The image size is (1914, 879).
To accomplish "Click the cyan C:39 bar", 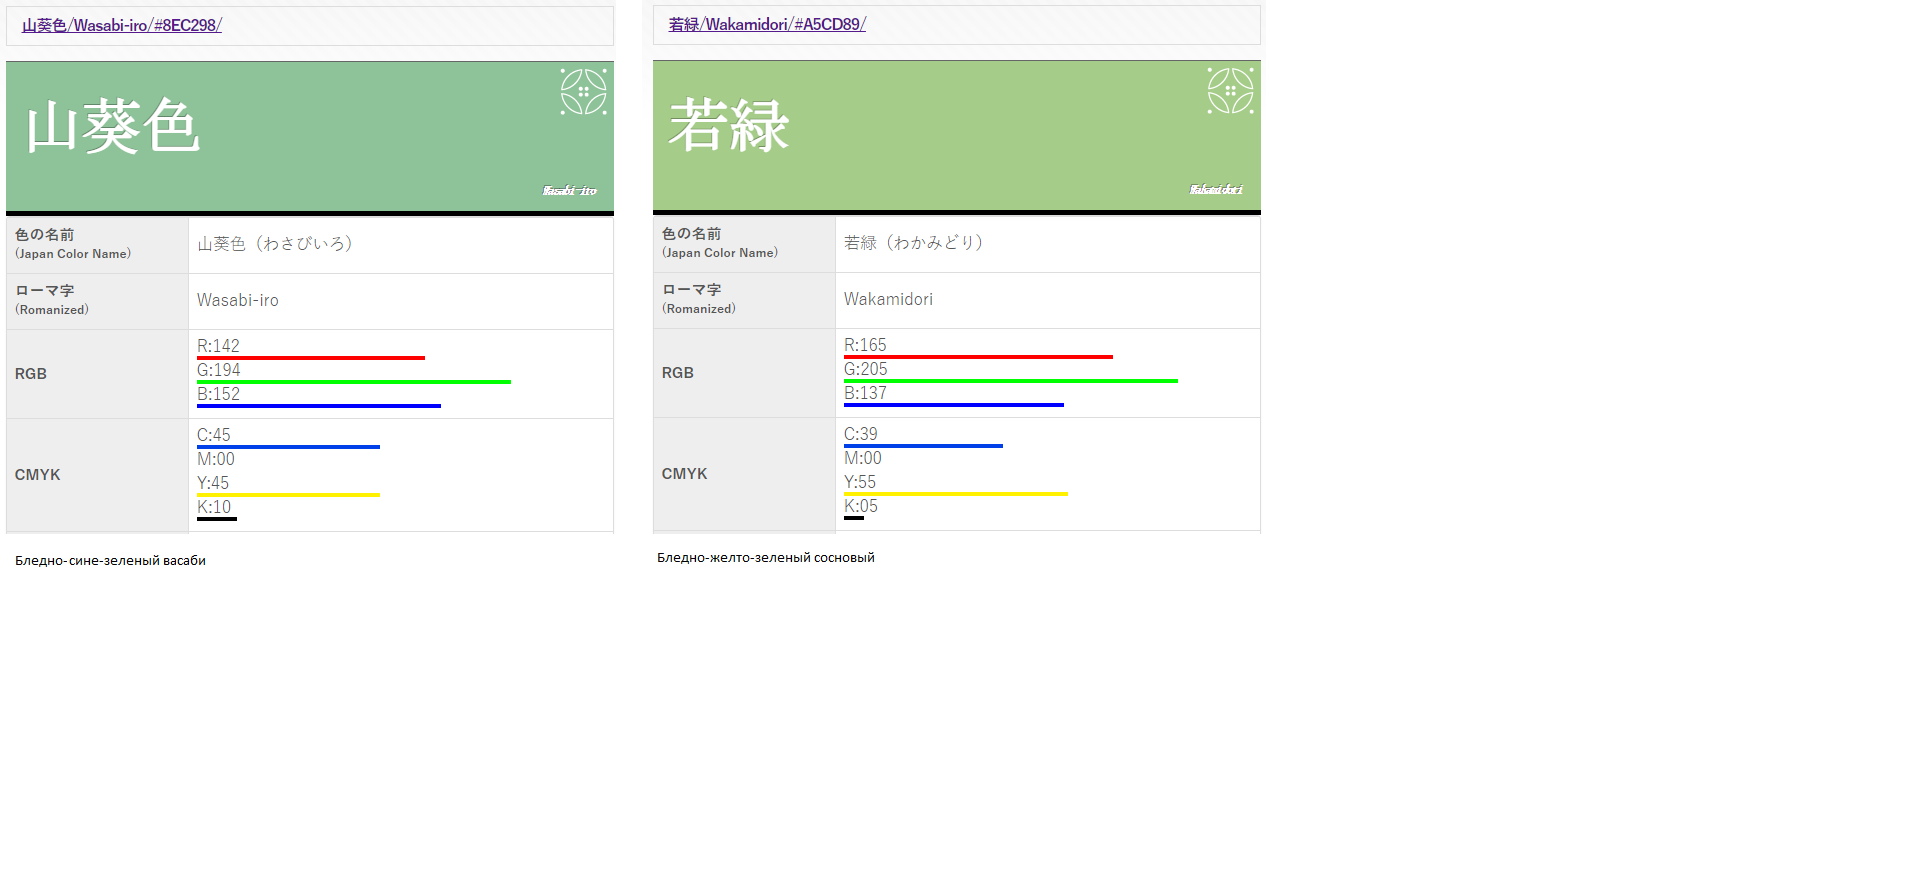I will (x=923, y=445).
